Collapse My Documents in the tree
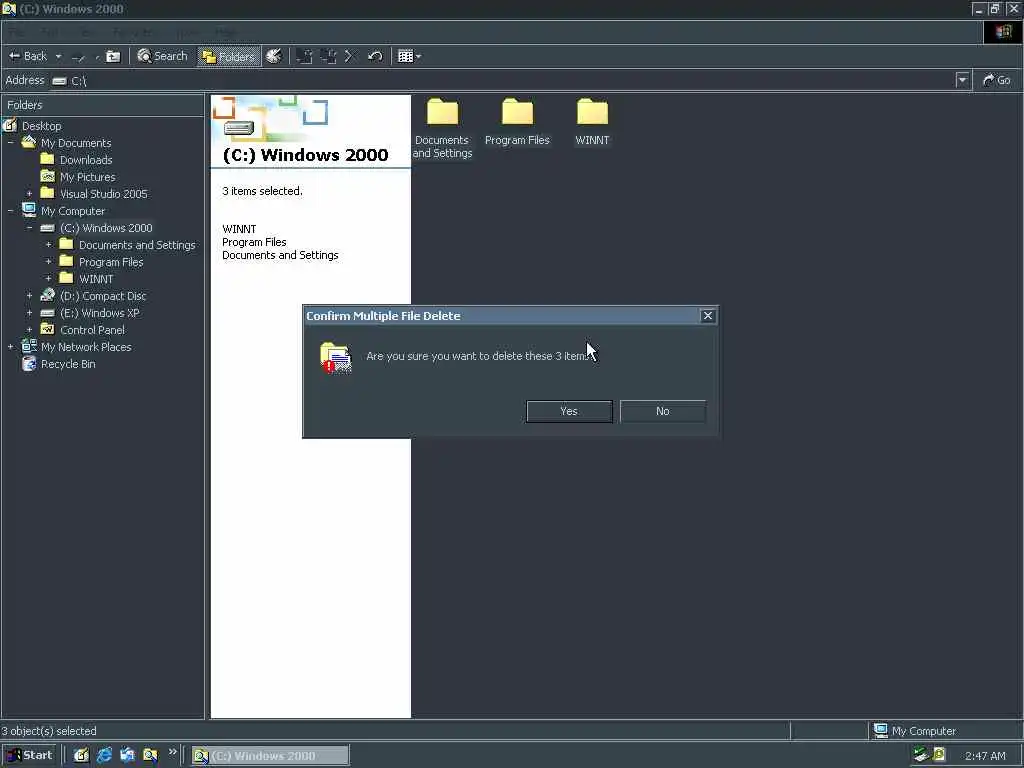This screenshot has height=768, width=1024. click(x=10, y=142)
